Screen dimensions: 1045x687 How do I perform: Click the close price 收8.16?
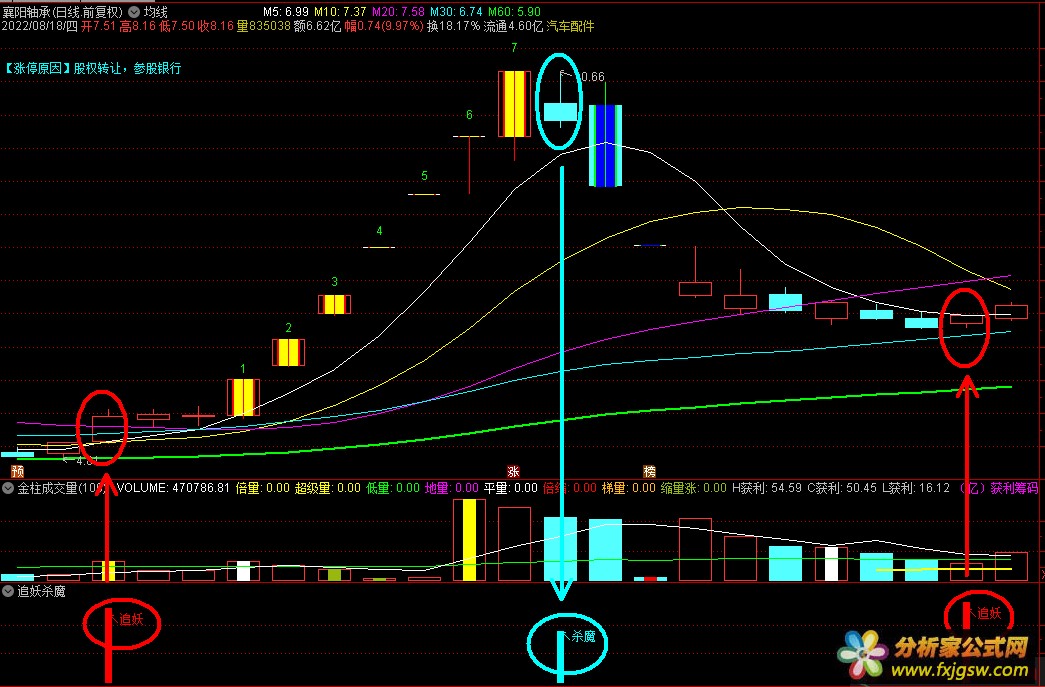coord(216,27)
